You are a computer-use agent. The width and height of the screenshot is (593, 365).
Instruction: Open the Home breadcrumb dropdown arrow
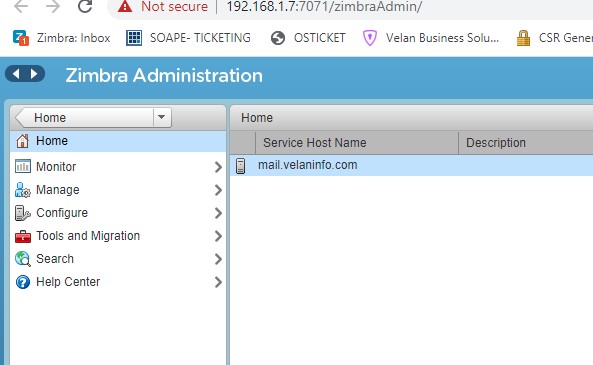(162, 117)
